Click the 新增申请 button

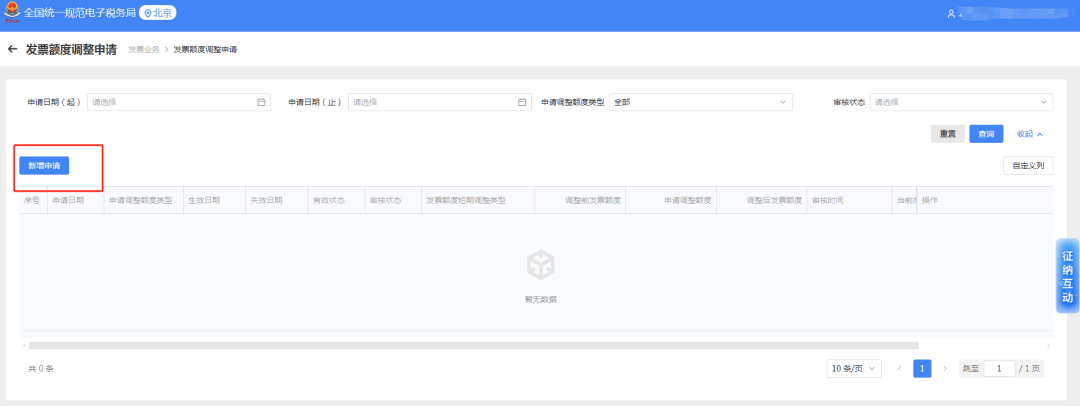44,165
